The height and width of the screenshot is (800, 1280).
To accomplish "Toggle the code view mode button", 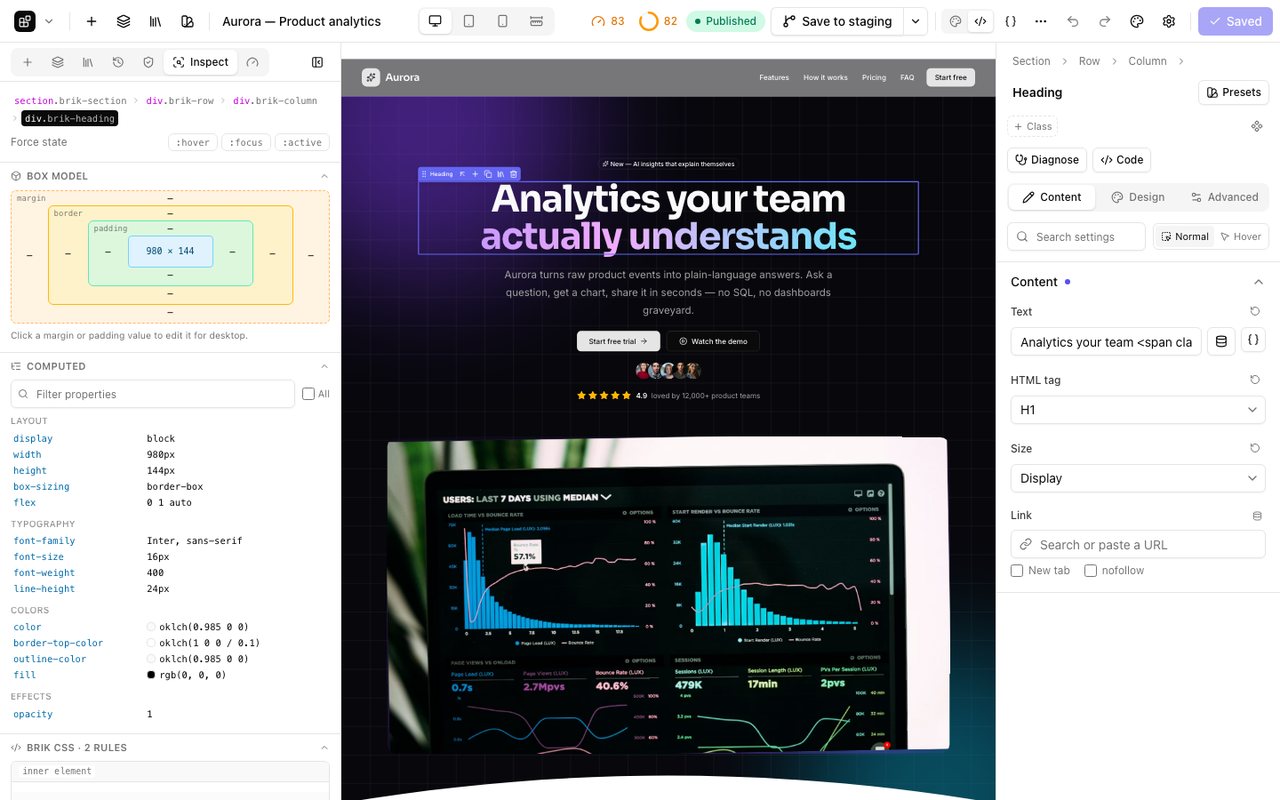I will click(x=980, y=21).
